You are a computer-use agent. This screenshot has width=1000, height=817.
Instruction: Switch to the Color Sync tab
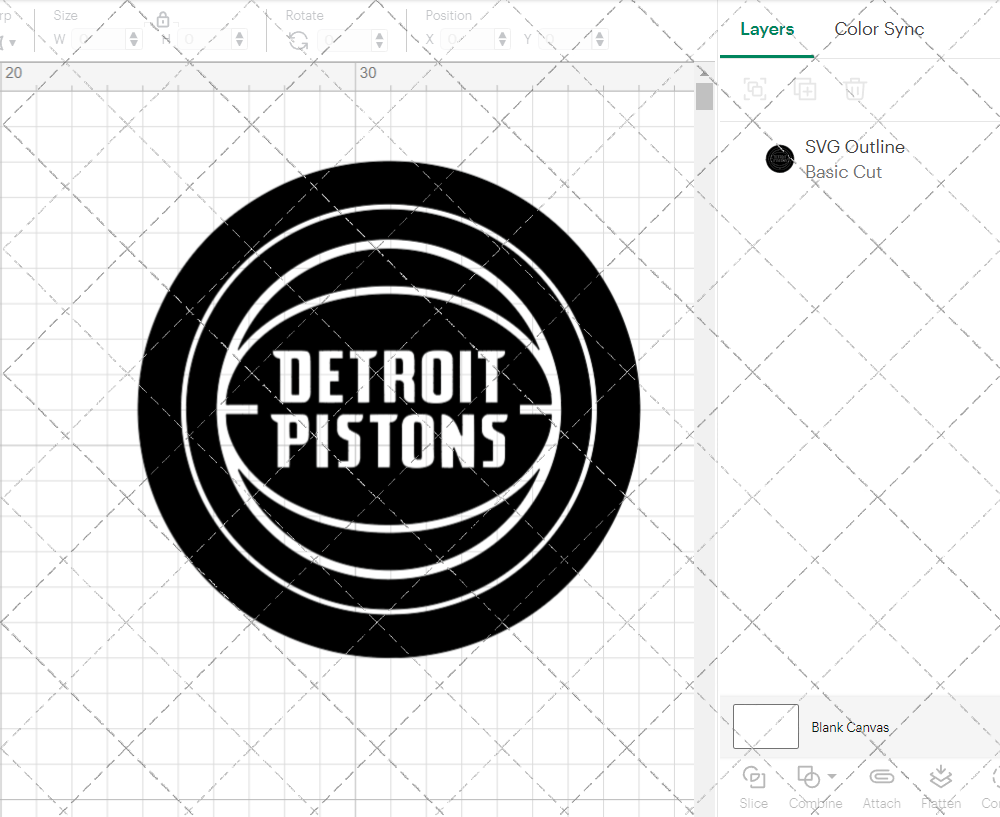point(879,29)
